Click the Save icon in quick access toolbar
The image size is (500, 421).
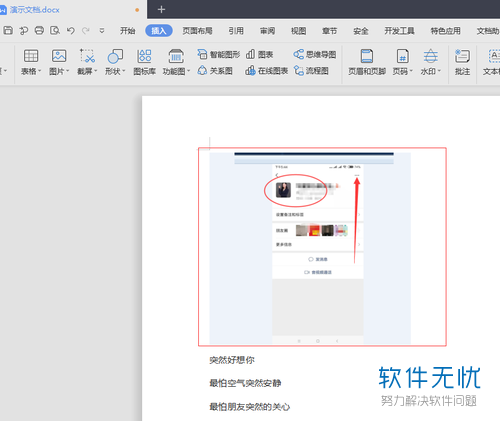click(8, 30)
